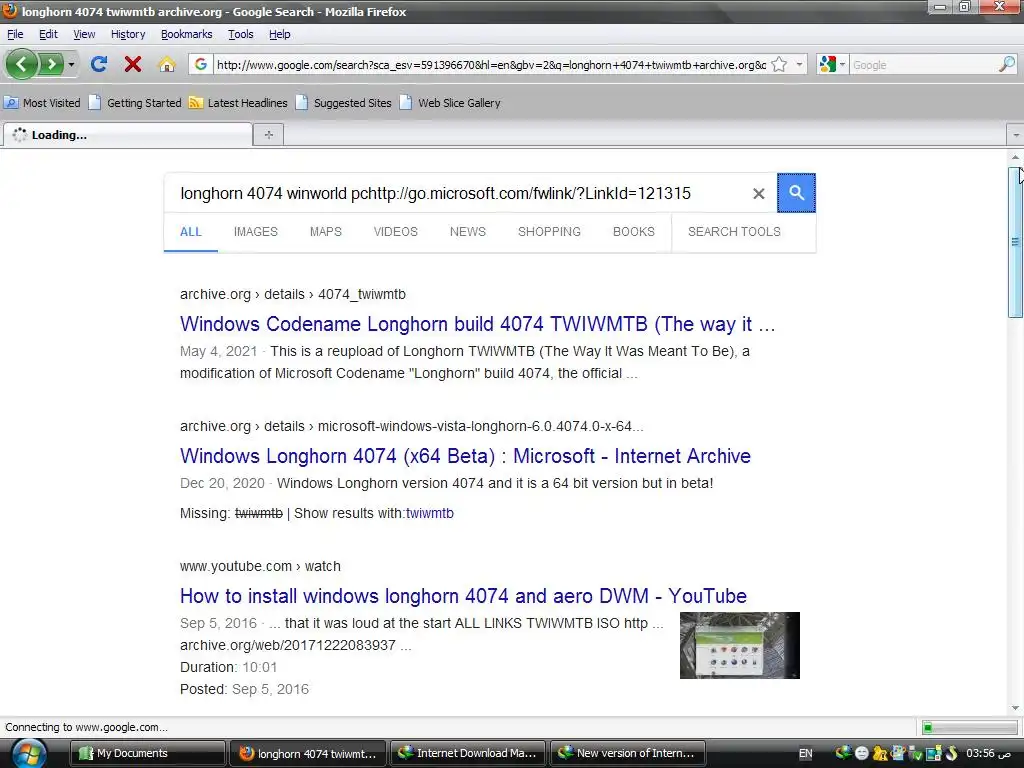Image resolution: width=1024 pixels, height=768 pixels.
Task: Select the ALL results tab
Action: coord(191,232)
